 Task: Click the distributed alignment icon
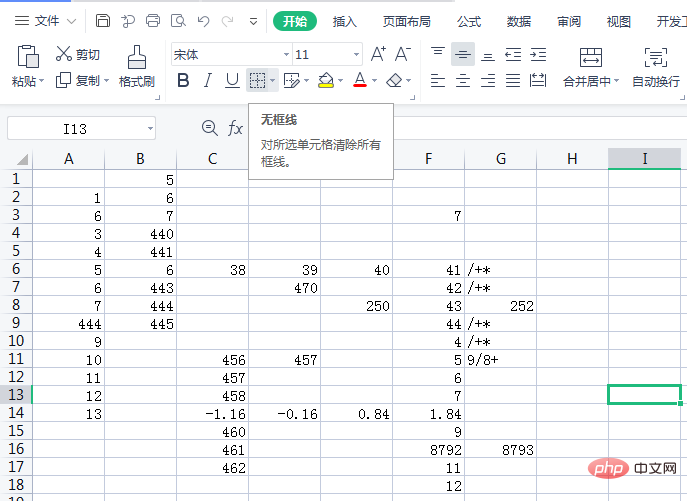[538, 80]
